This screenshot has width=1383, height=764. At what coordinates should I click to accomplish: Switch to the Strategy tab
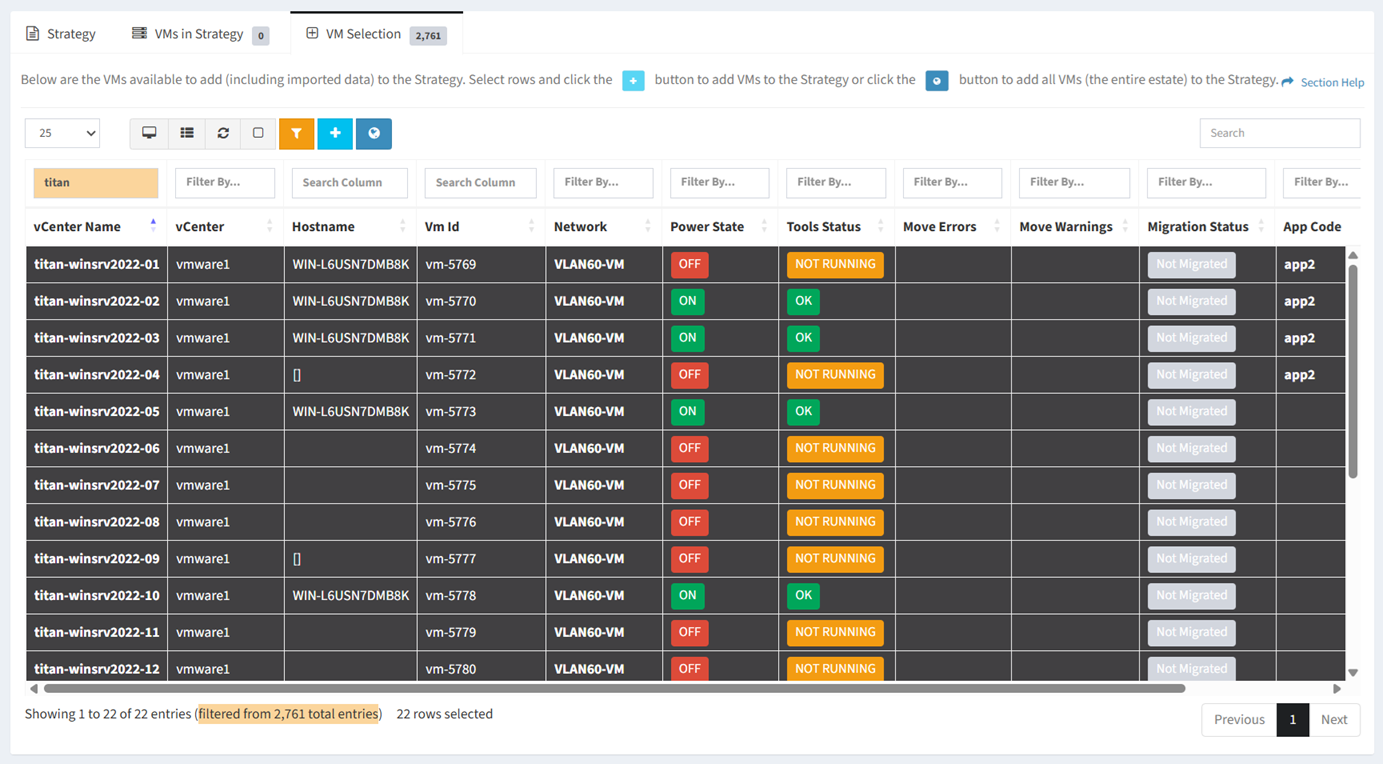(x=61, y=34)
